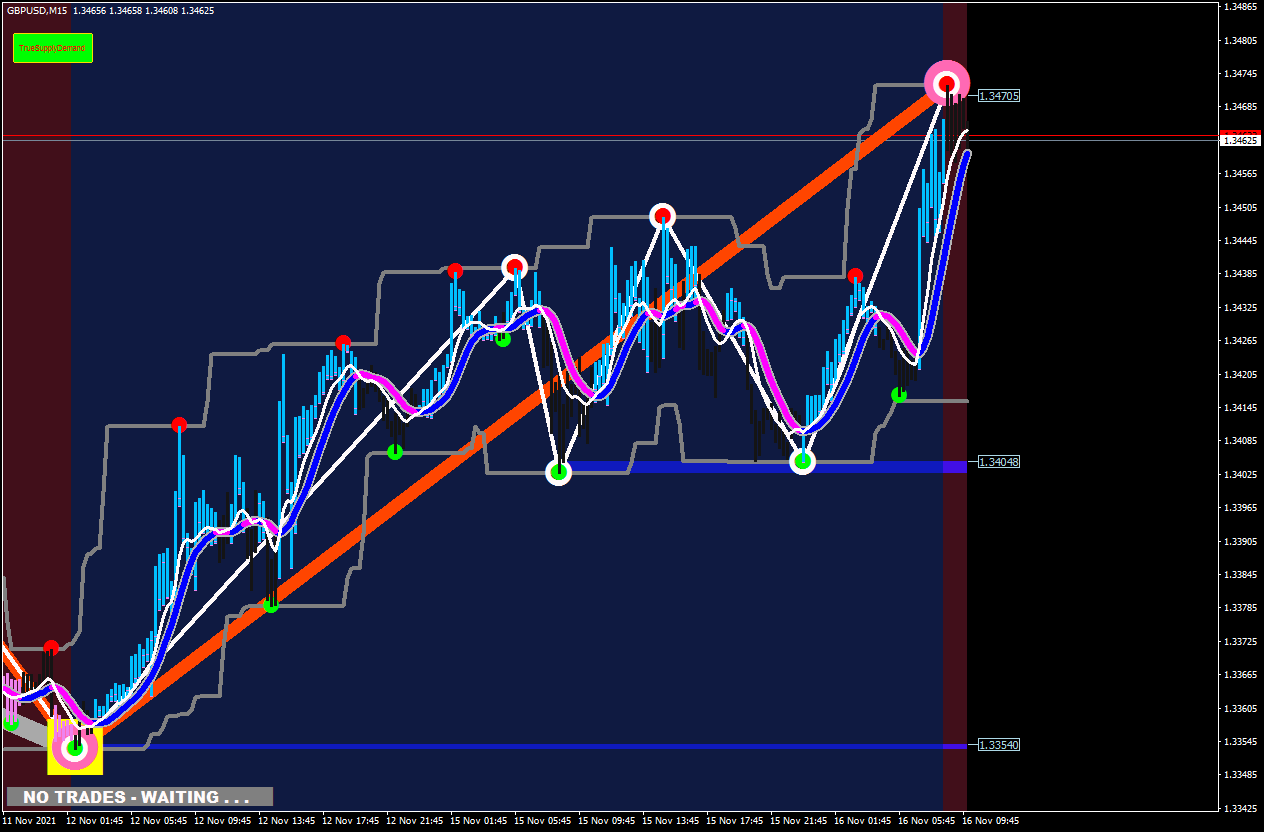Image resolution: width=1264 pixels, height=832 pixels.
Task: Click 1.34865 on the price axis
Action: (x=1241, y=8)
